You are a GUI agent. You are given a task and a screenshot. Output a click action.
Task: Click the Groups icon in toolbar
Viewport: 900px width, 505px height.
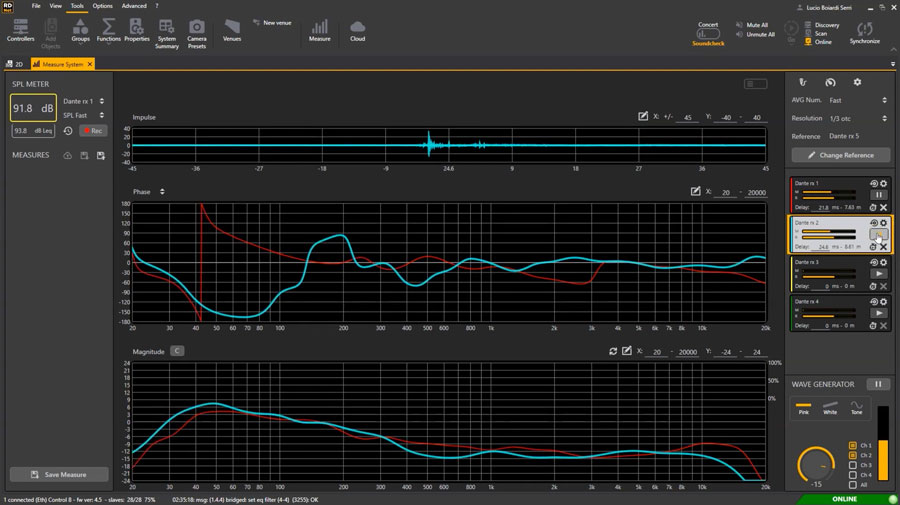(x=80, y=30)
